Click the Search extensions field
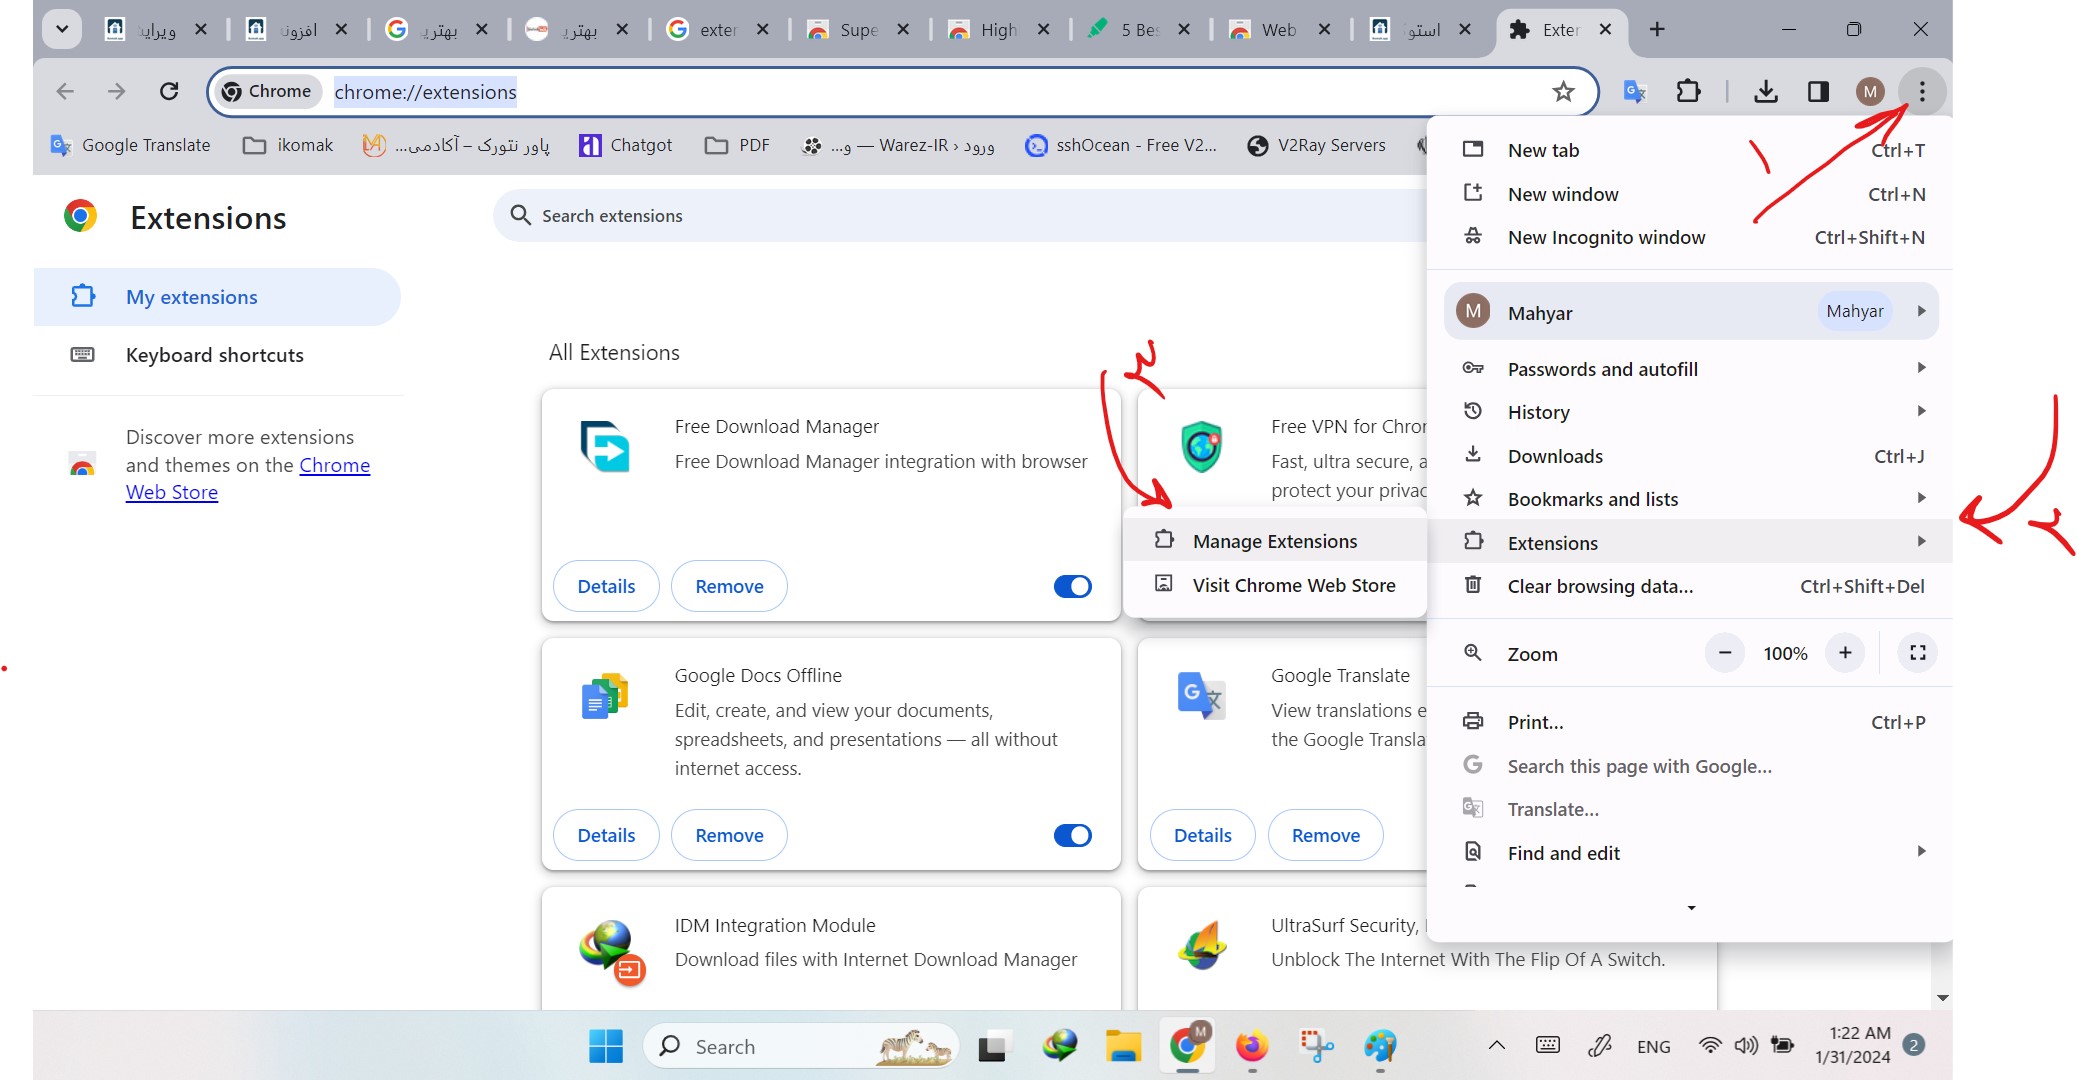This screenshot has height=1080, width=2077. (x=960, y=215)
